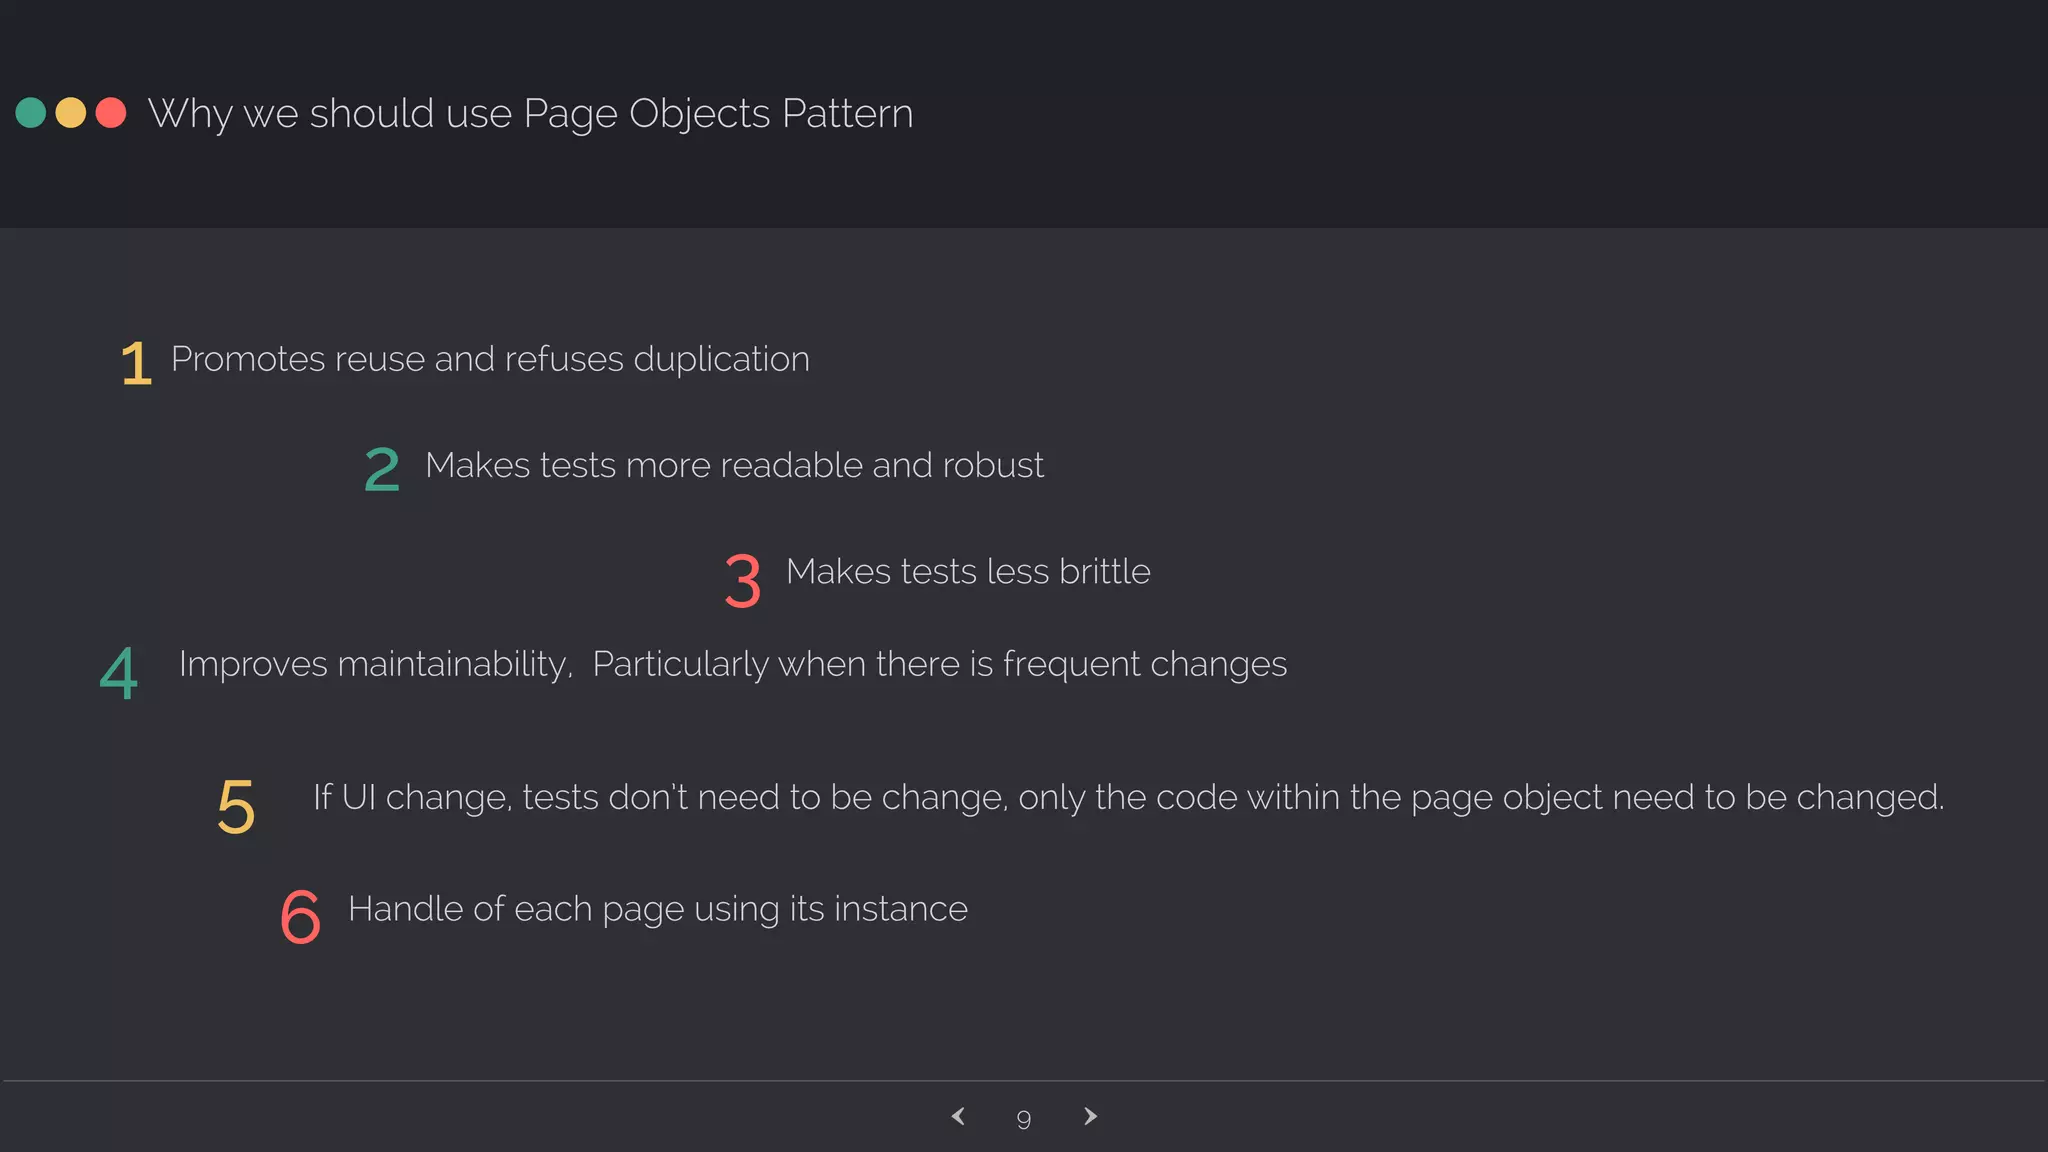Click 'Handle of each page using its instance'
Screen dimensions: 2048x1152
[657, 909]
